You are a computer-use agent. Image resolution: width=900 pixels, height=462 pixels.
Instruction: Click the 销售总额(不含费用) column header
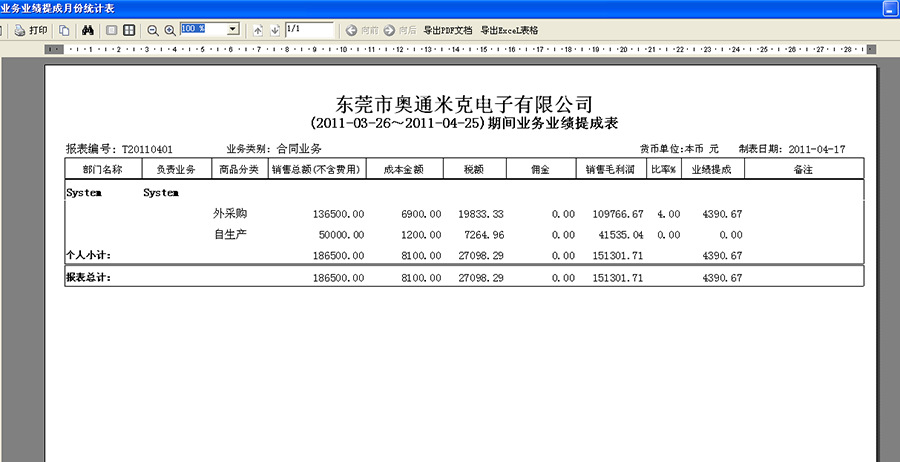point(317,169)
